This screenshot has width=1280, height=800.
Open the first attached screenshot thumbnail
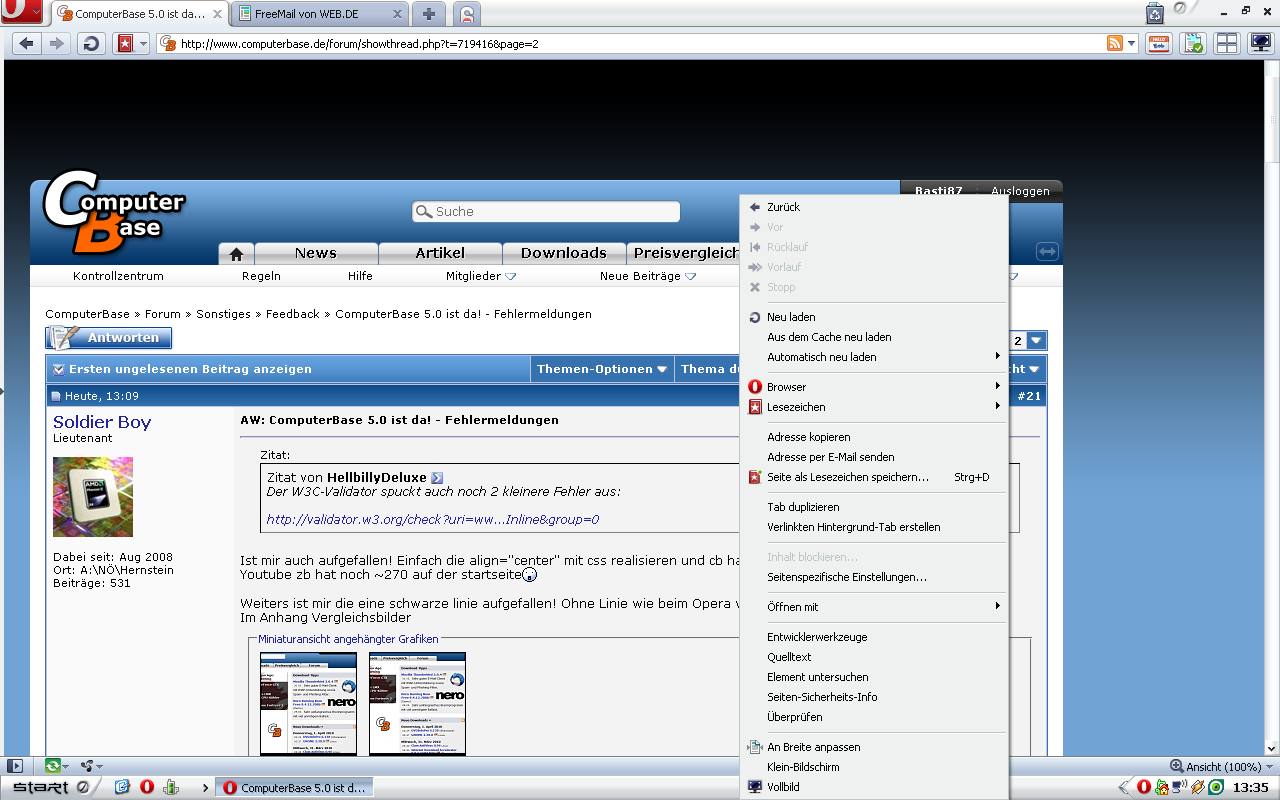[x=308, y=703]
